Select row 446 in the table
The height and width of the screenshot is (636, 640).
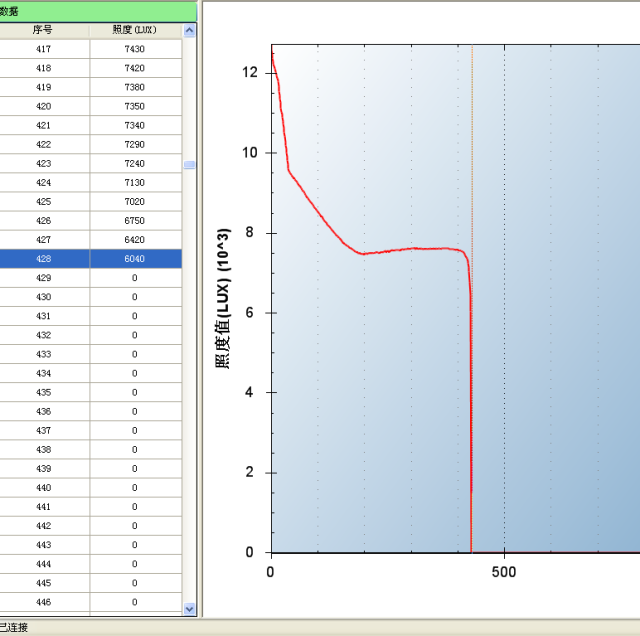pyautogui.click(x=43, y=602)
